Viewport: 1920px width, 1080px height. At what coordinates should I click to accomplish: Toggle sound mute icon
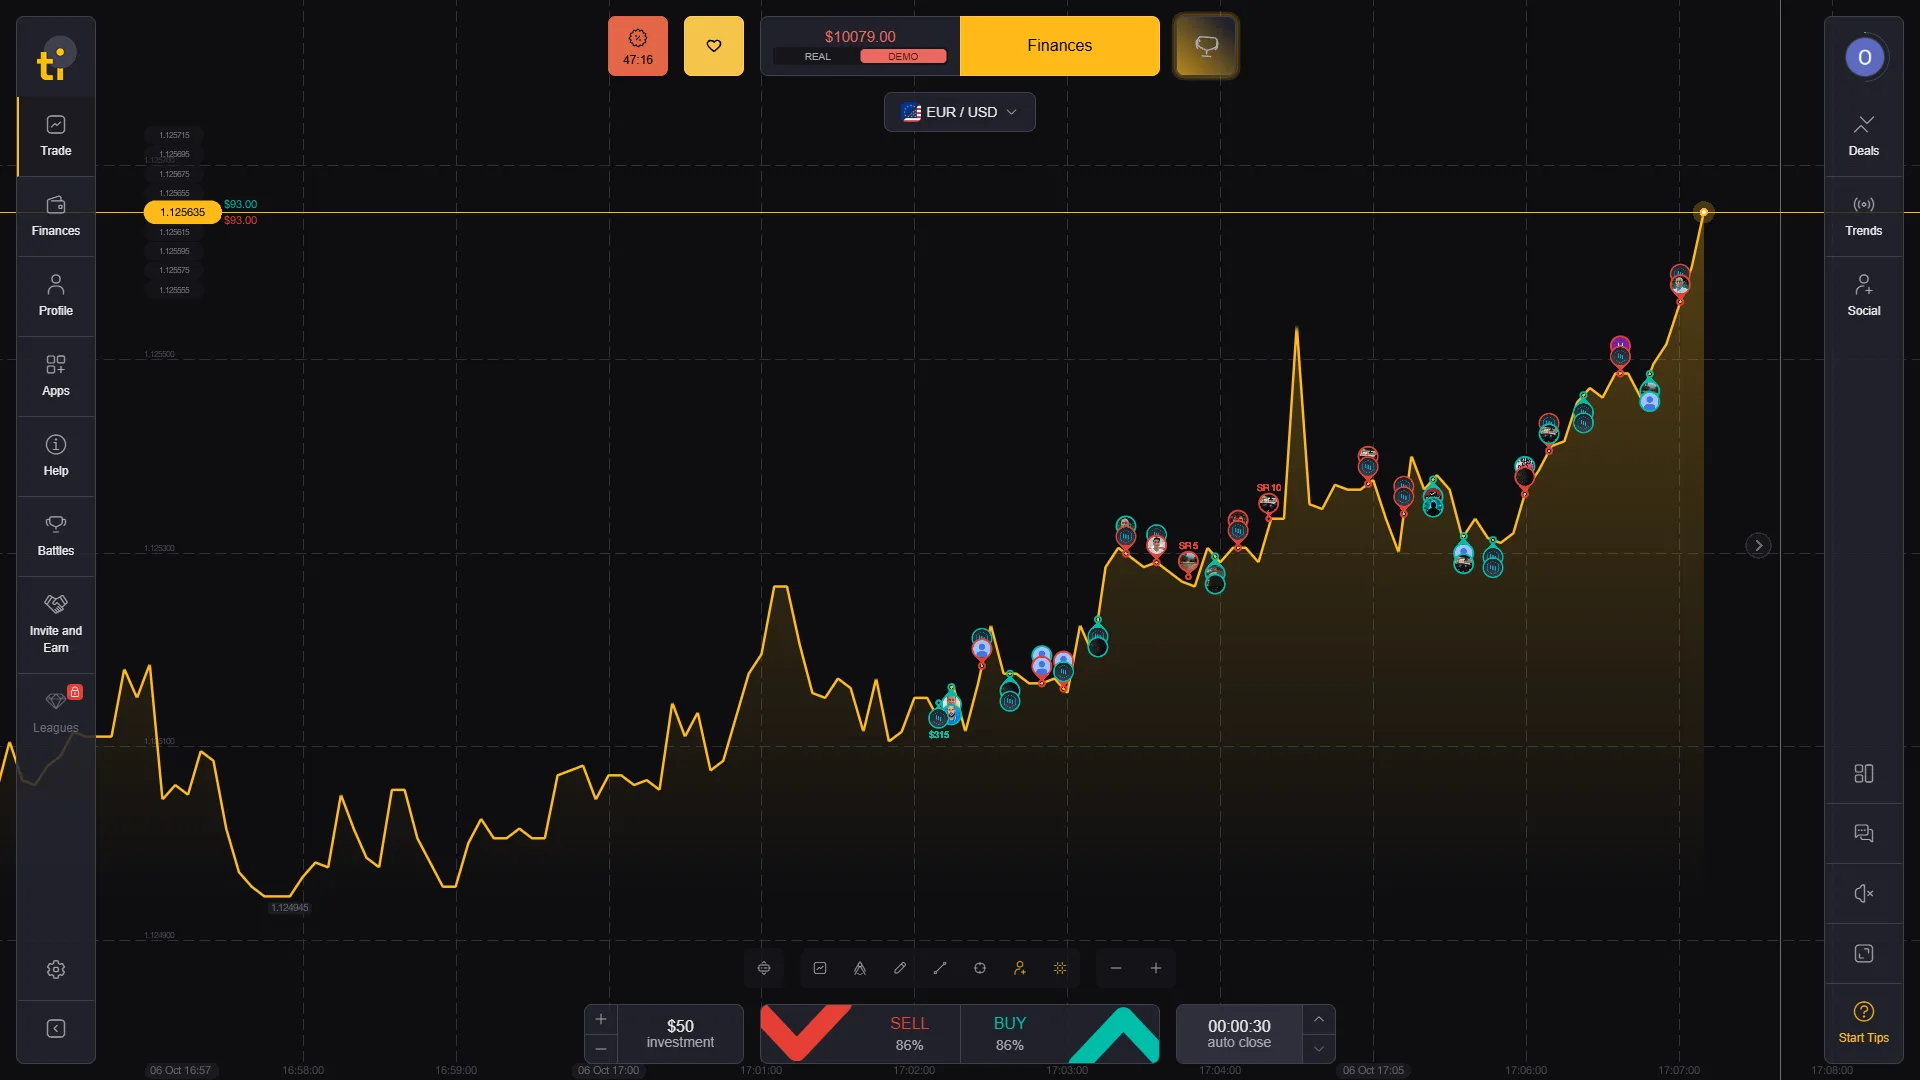click(x=1864, y=893)
